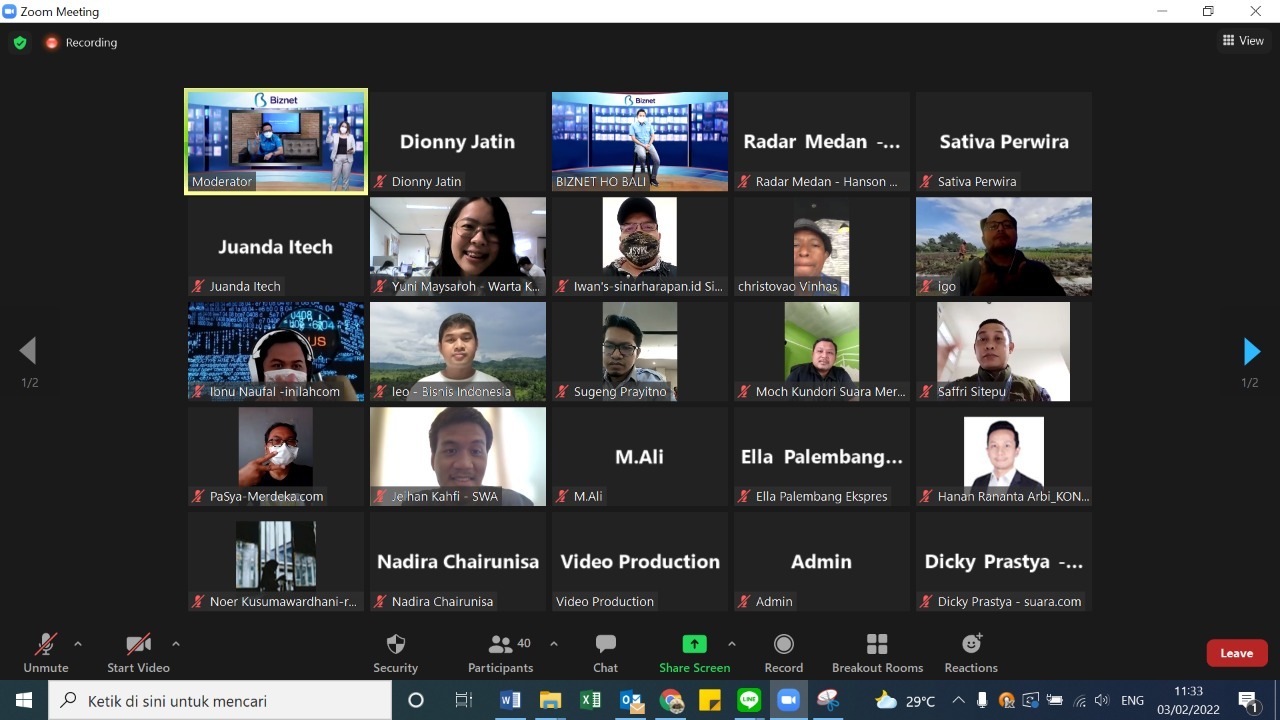
Task: Expand video options arrow beside Start Video
Action: pyautogui.click(x=176, y=644)
